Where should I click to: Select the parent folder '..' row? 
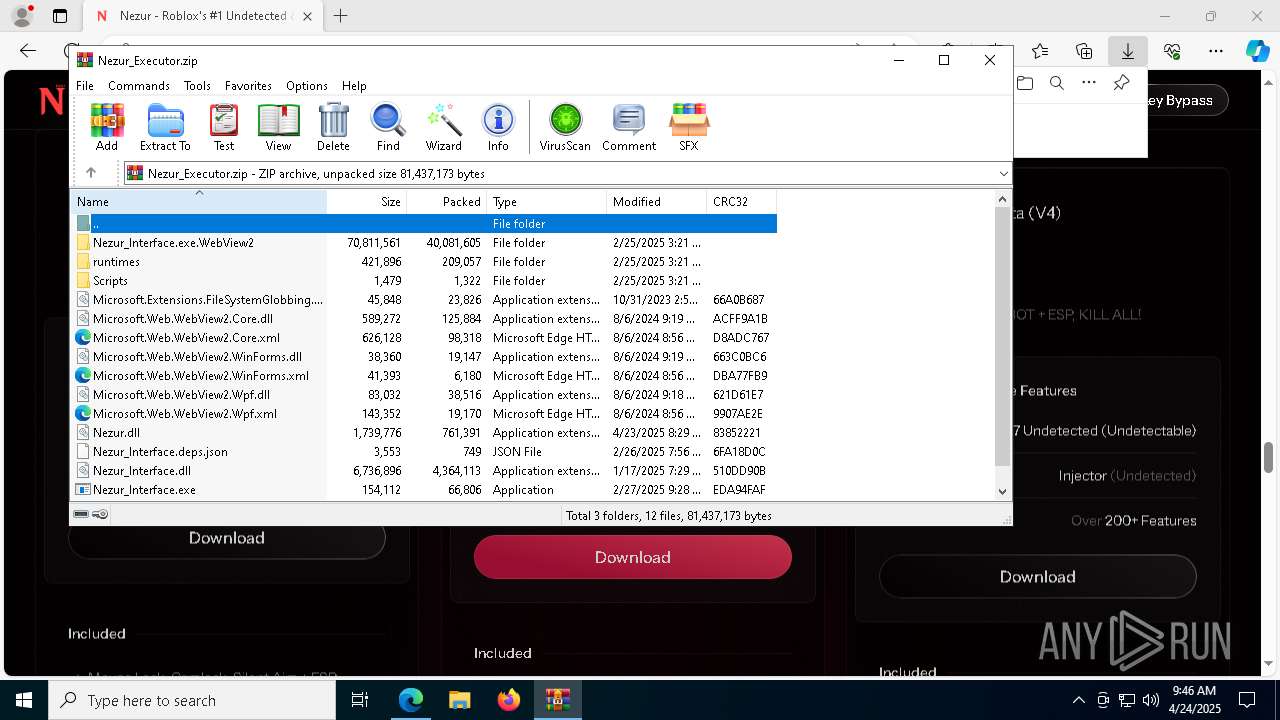click(424, 224)
